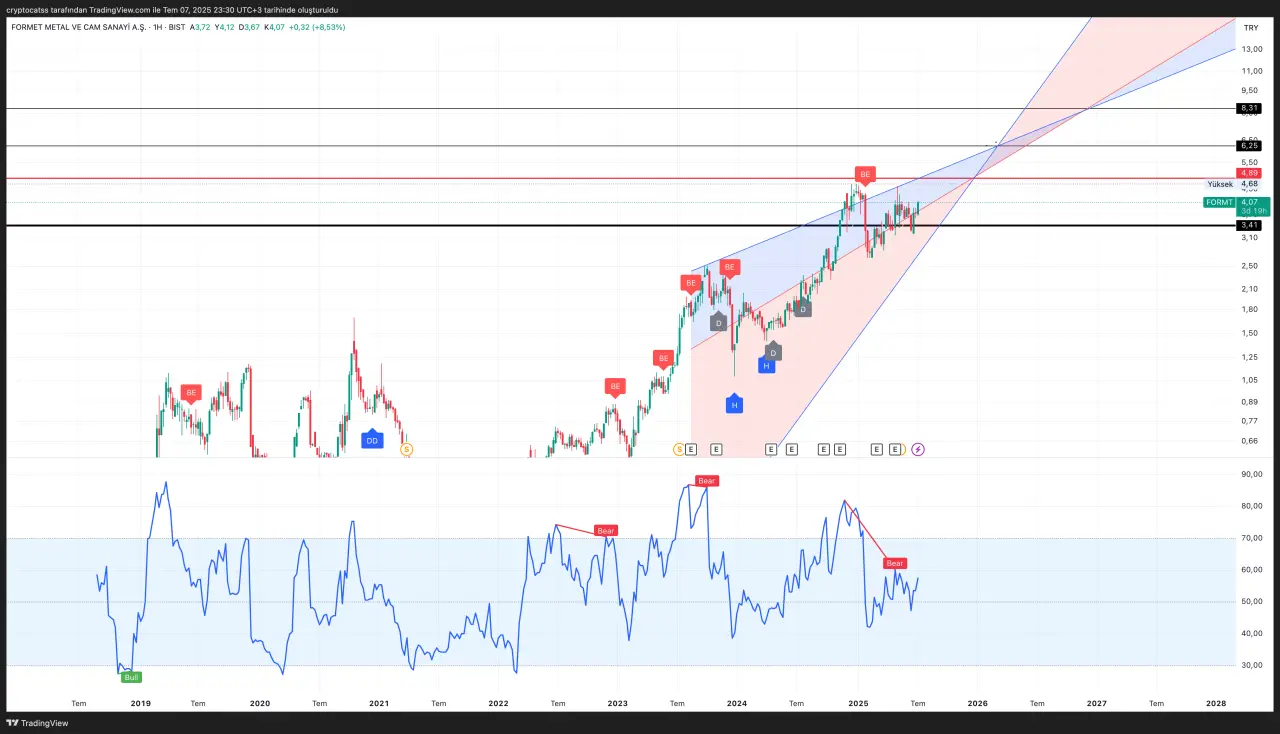
Task: Click the green Bull label on oscillator
Action: [x=131, y=677]
